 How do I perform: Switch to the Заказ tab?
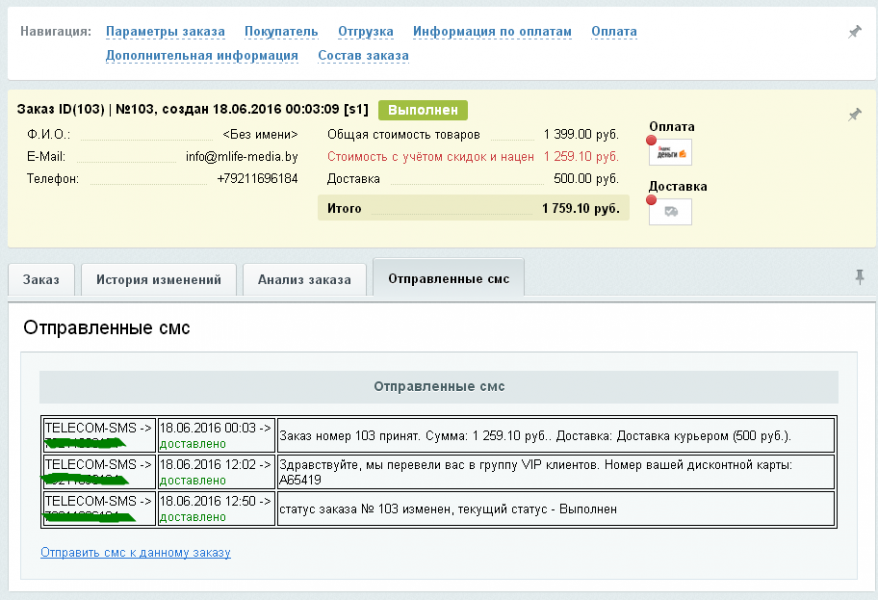41,280
